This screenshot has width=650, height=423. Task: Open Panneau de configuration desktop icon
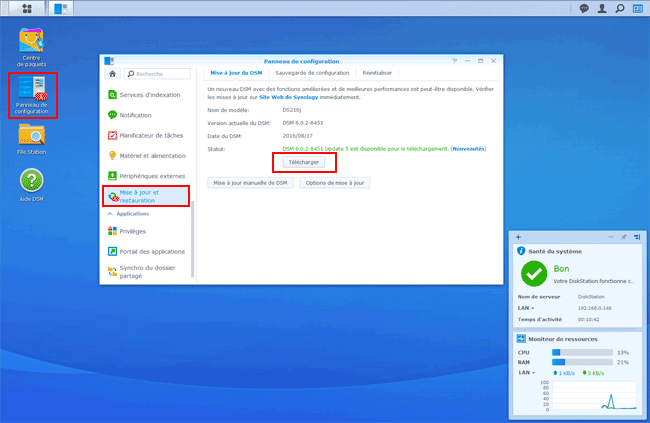pyautogui.click(x=32, y=95)
